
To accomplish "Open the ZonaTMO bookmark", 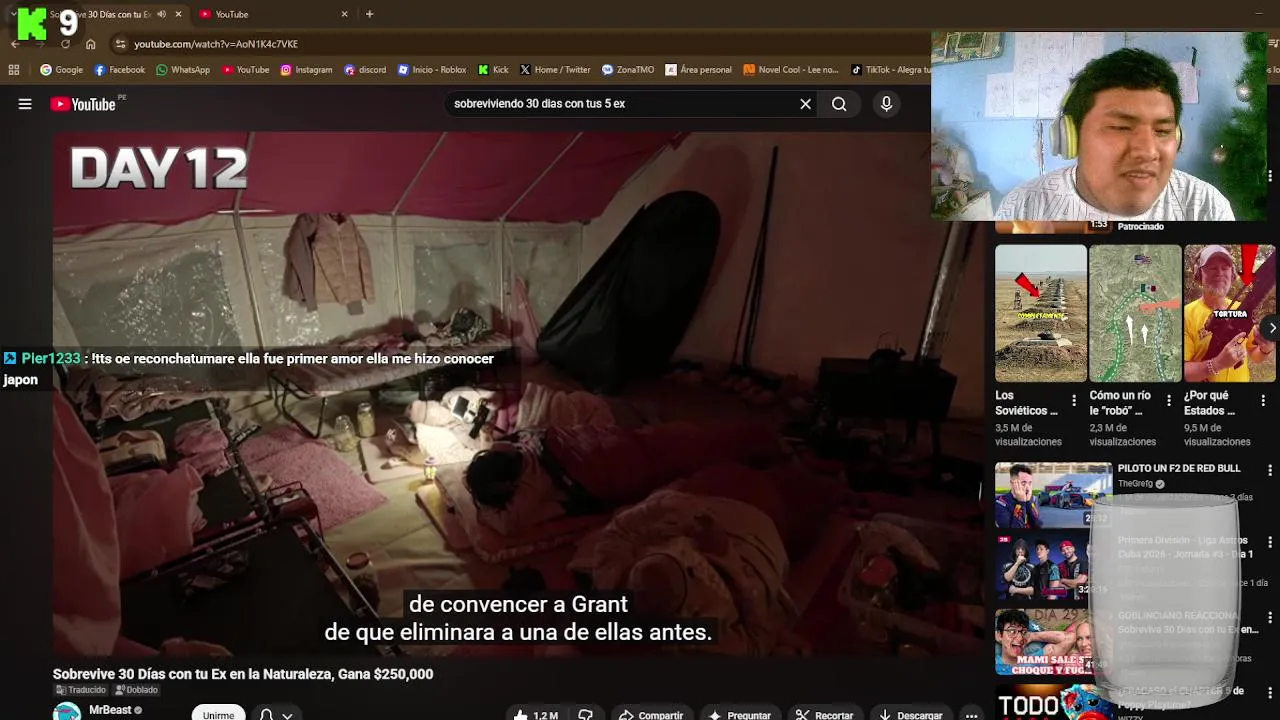I will [628, 70].
